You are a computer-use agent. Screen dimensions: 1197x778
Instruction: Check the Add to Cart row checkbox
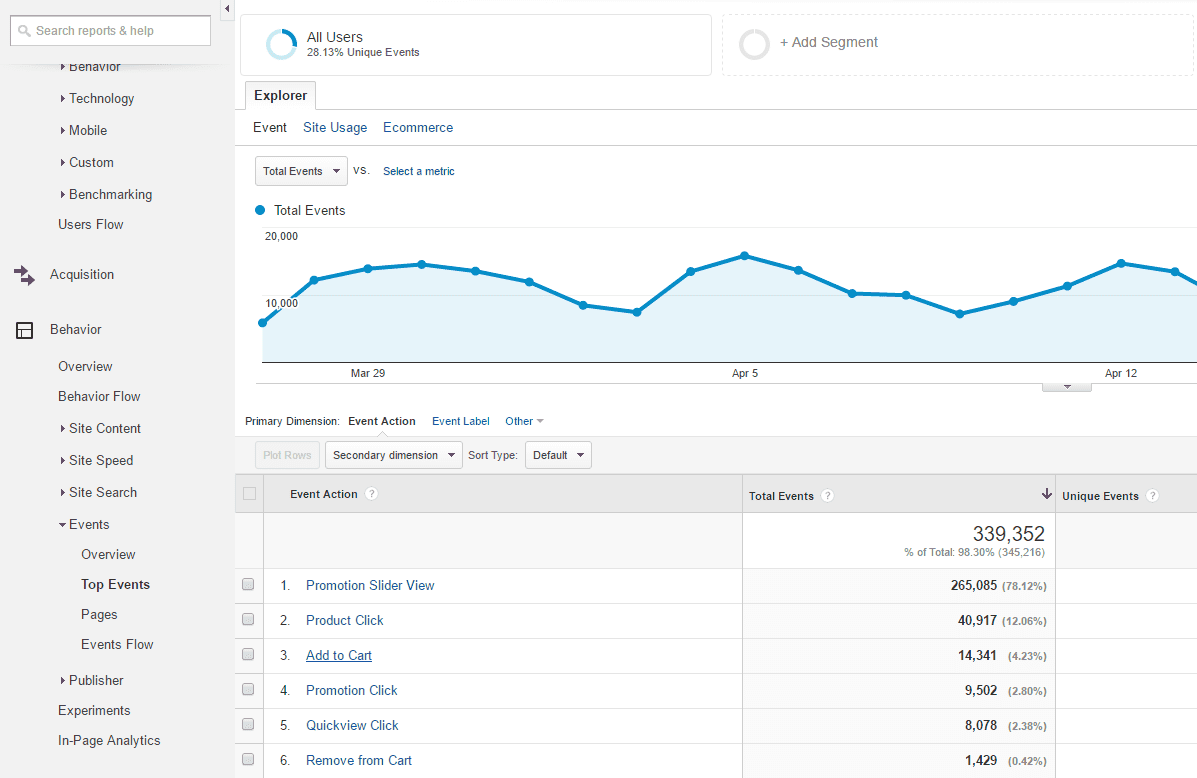247,654
